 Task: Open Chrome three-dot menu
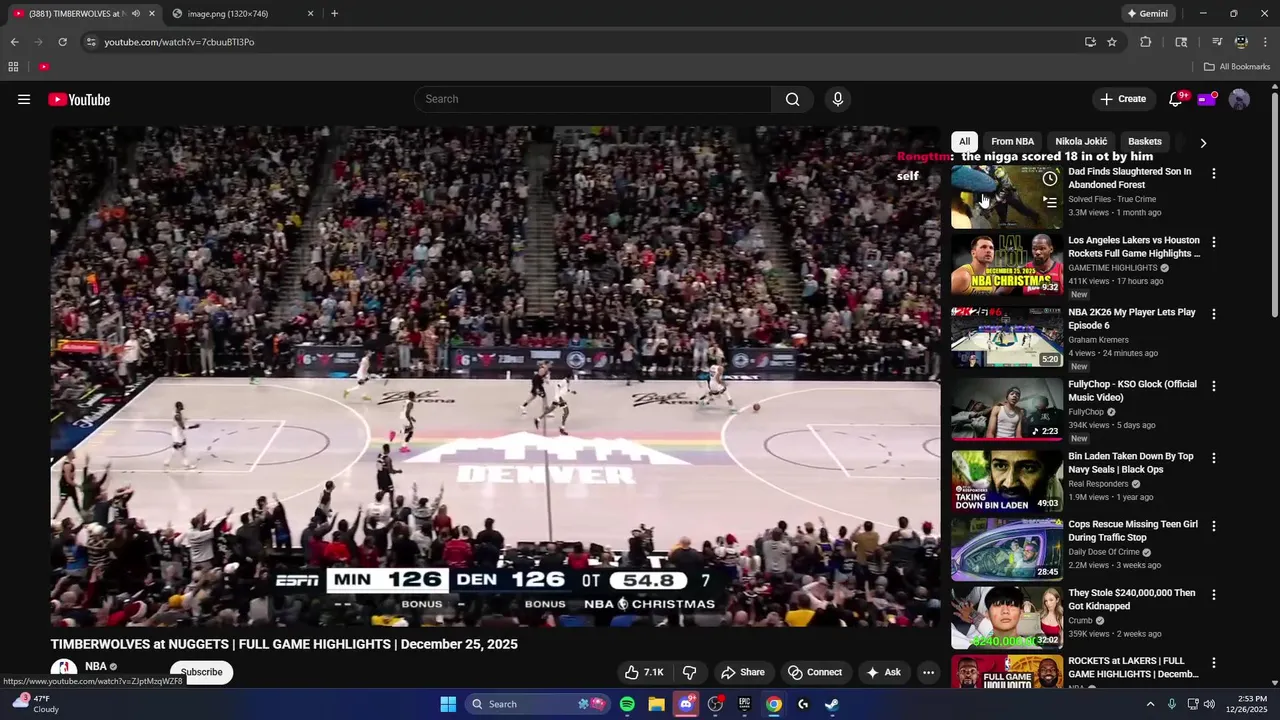[1266, 42]
